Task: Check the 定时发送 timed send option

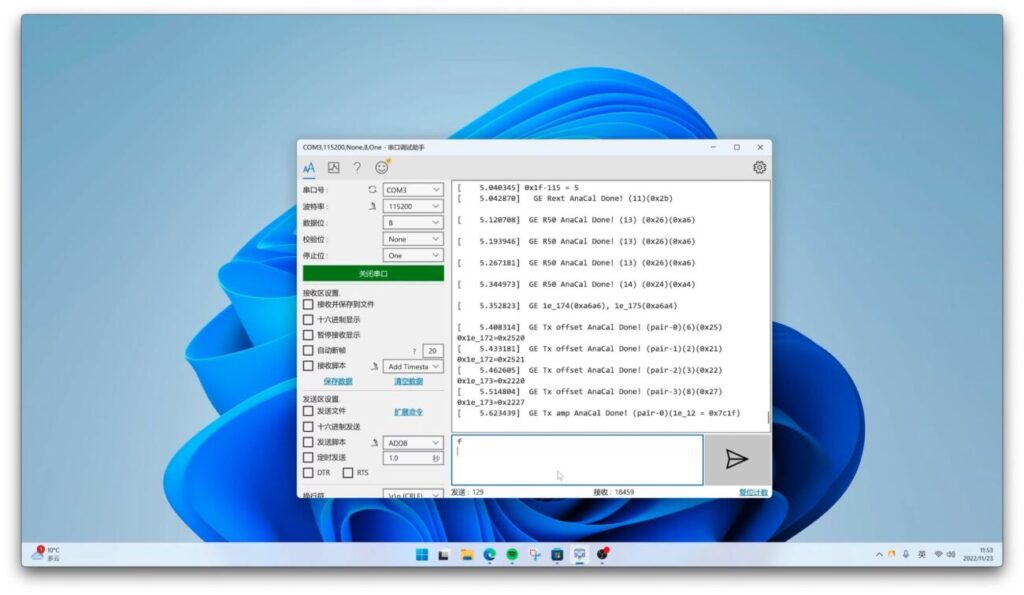Action: tap(307, 457)
